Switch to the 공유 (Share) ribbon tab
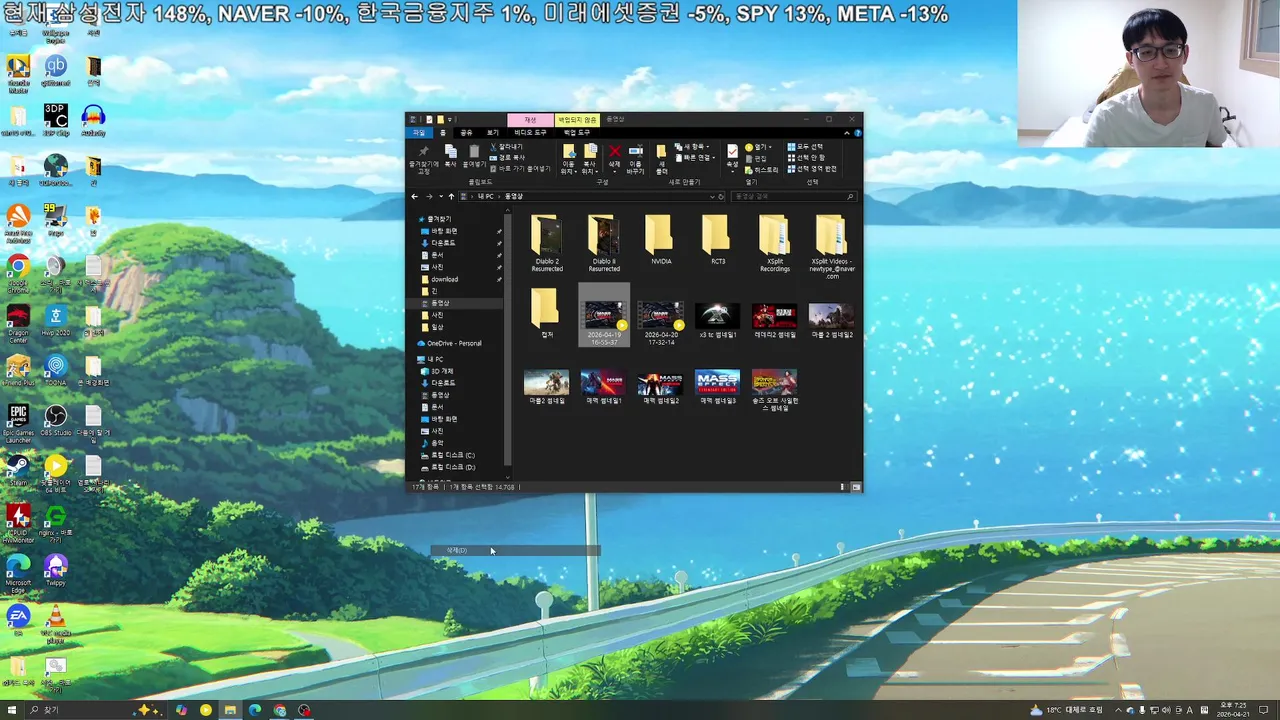Viewport: 1280px width, 720px height. 466,132
